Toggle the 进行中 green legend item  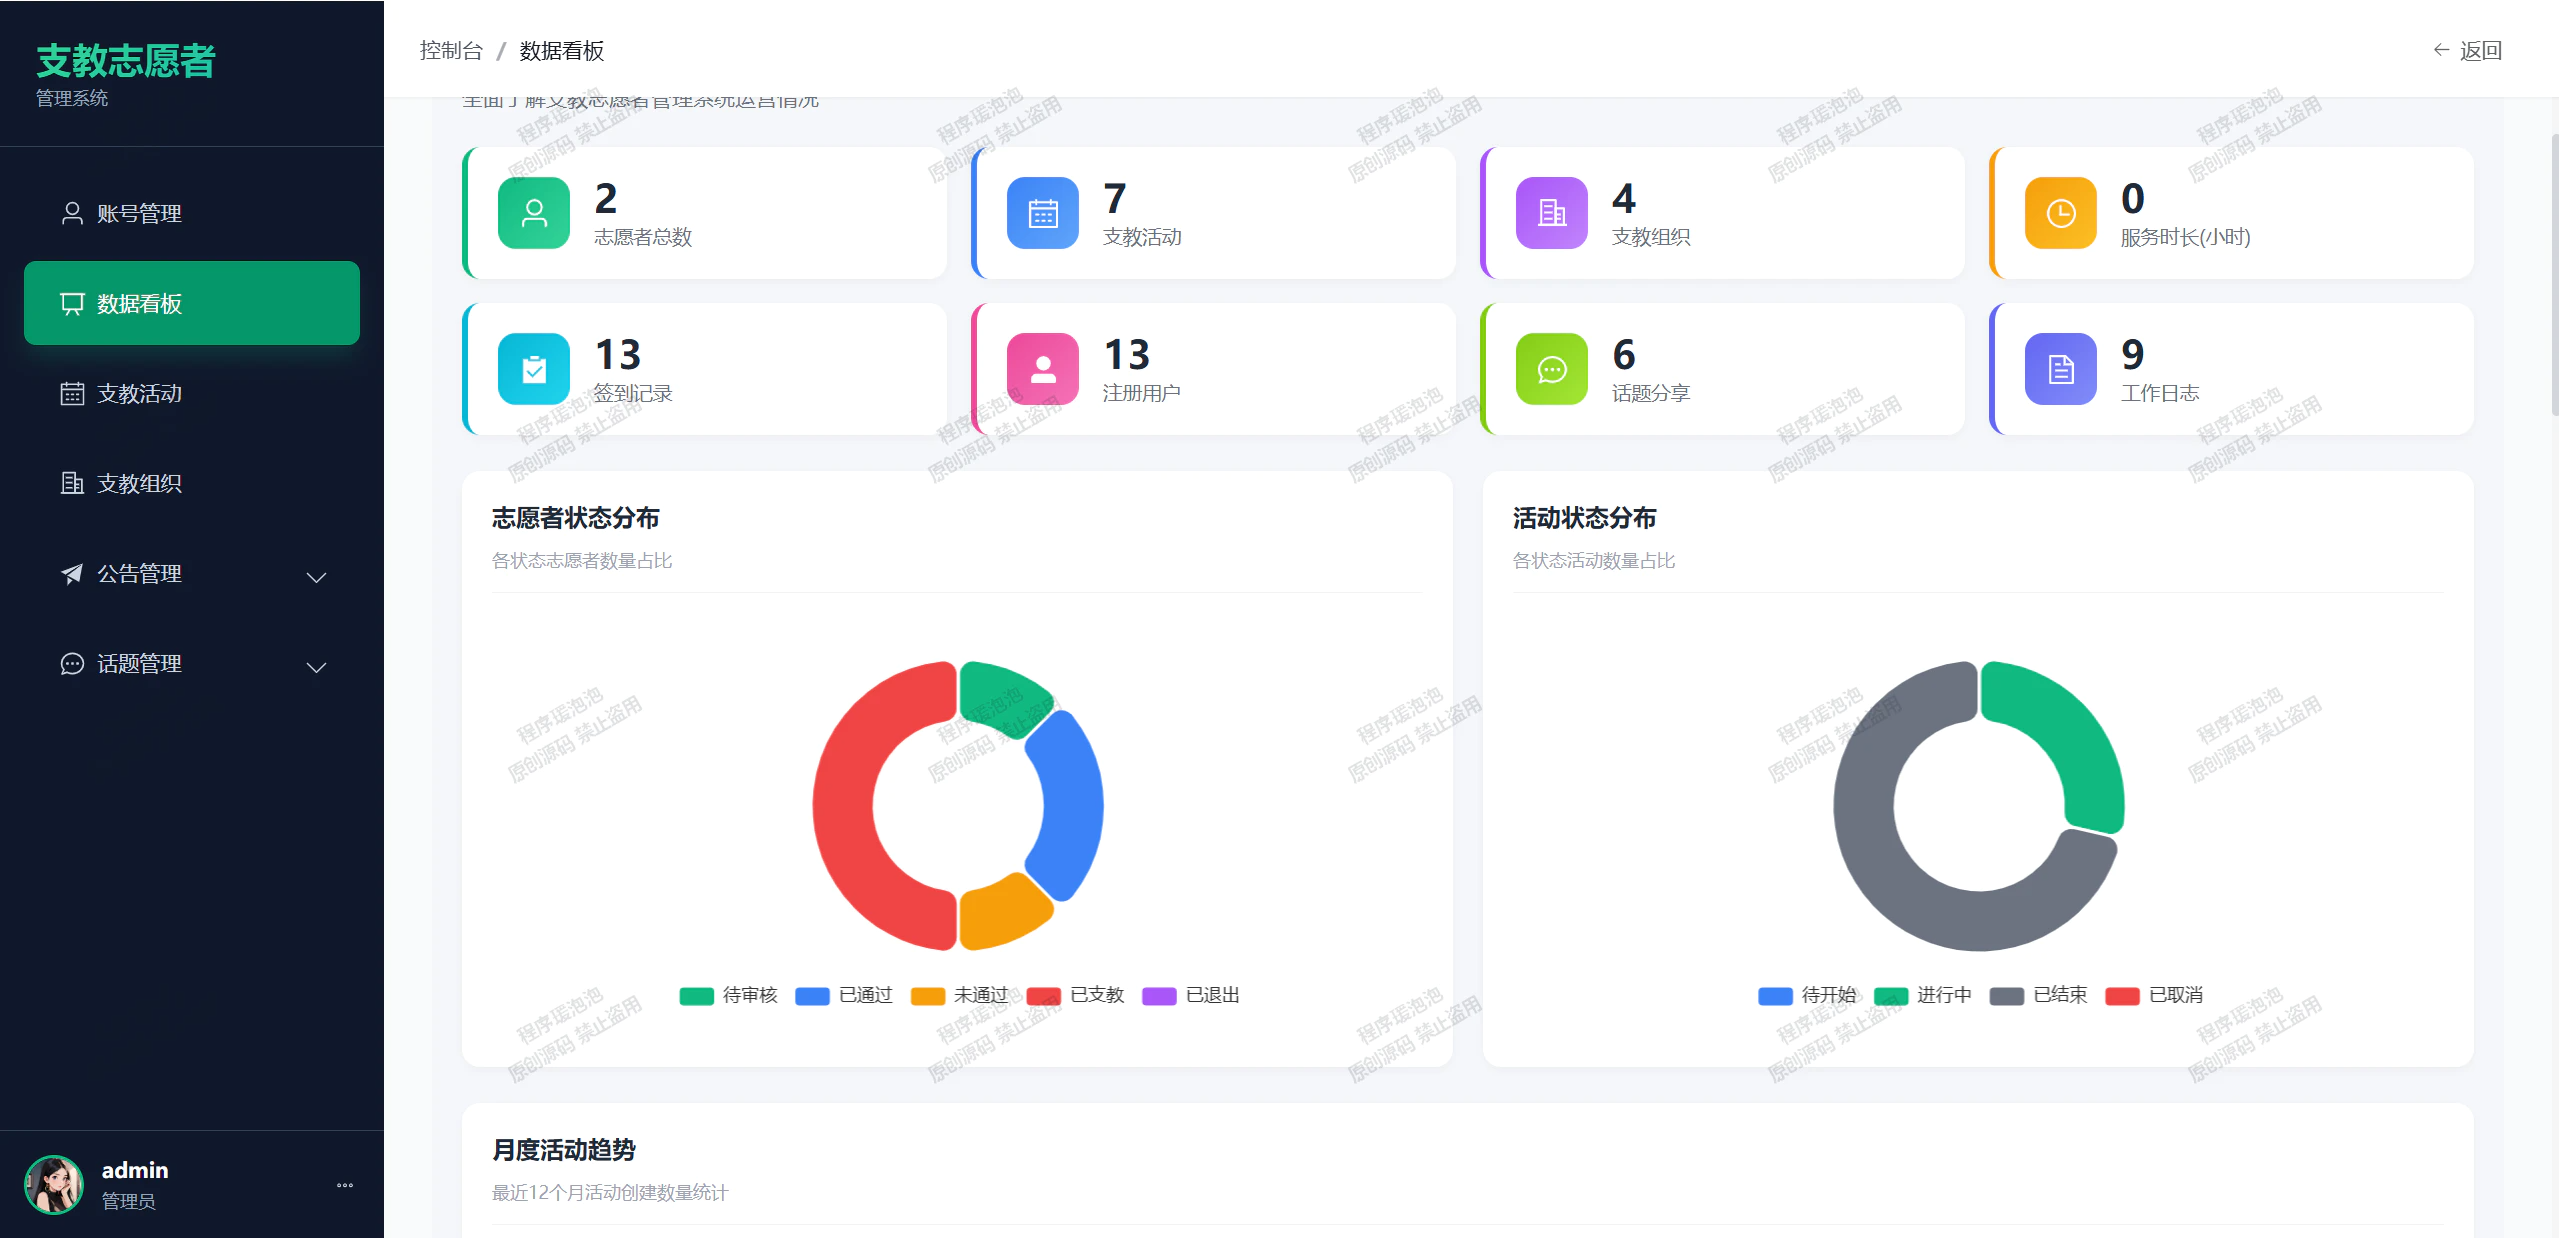tap(1923, 996)
